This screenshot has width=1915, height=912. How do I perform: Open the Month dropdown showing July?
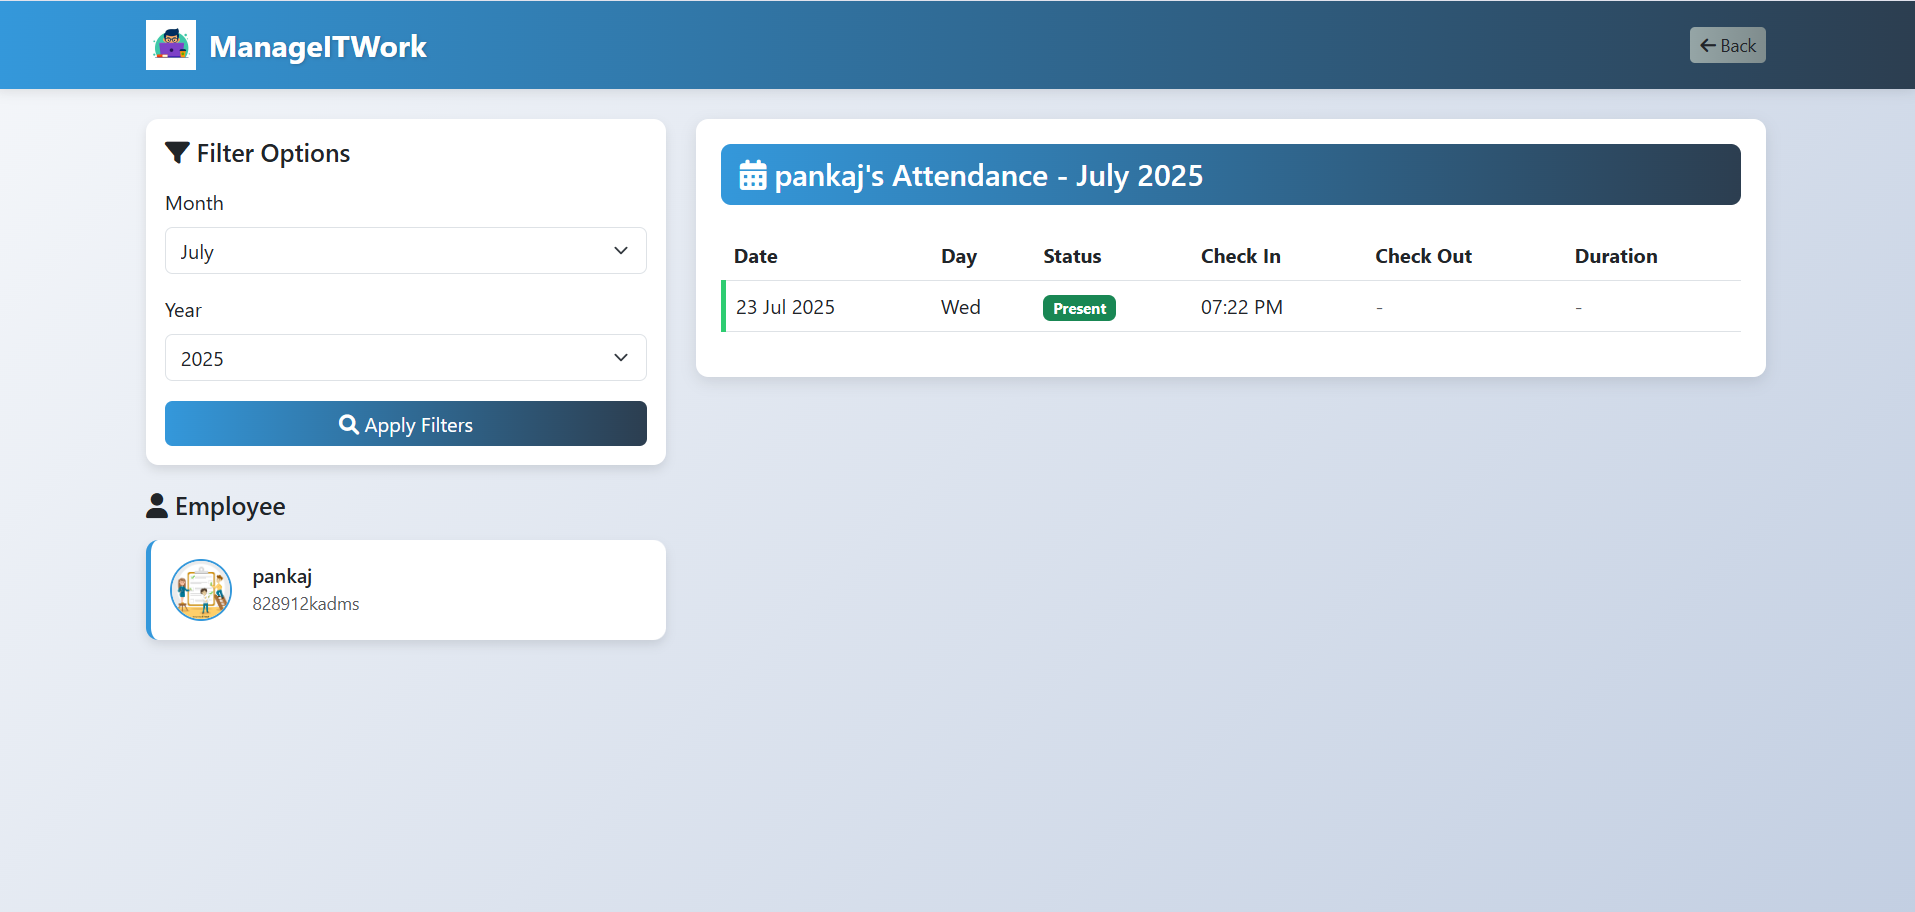pyautogui.click(x=405, y=251)
